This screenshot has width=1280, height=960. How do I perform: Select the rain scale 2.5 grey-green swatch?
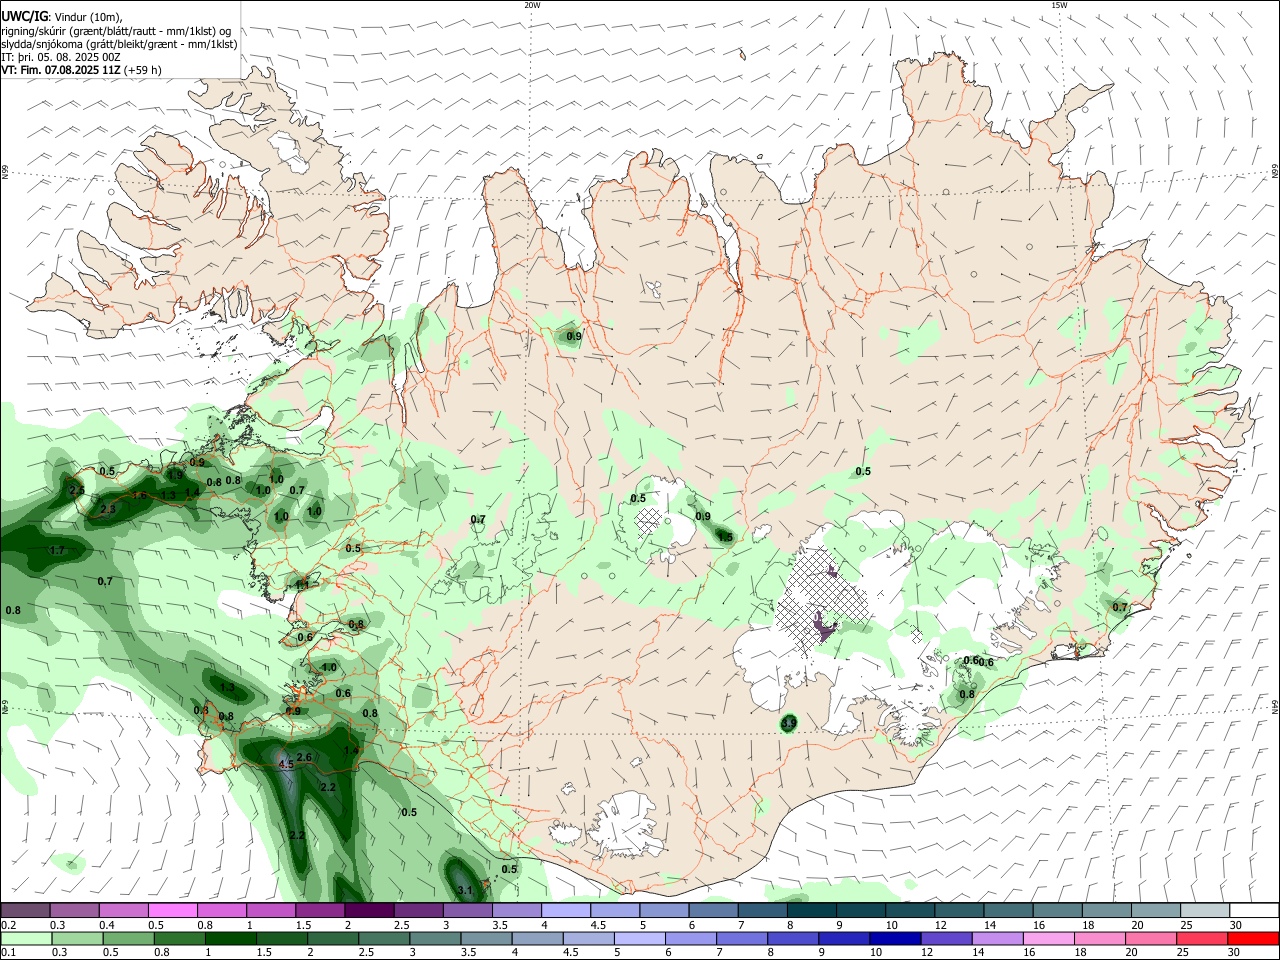pos(383,938)
